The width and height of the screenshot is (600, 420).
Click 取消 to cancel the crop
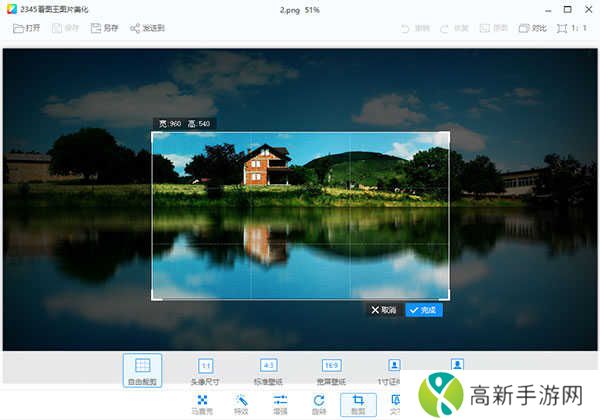click(384, 310)
